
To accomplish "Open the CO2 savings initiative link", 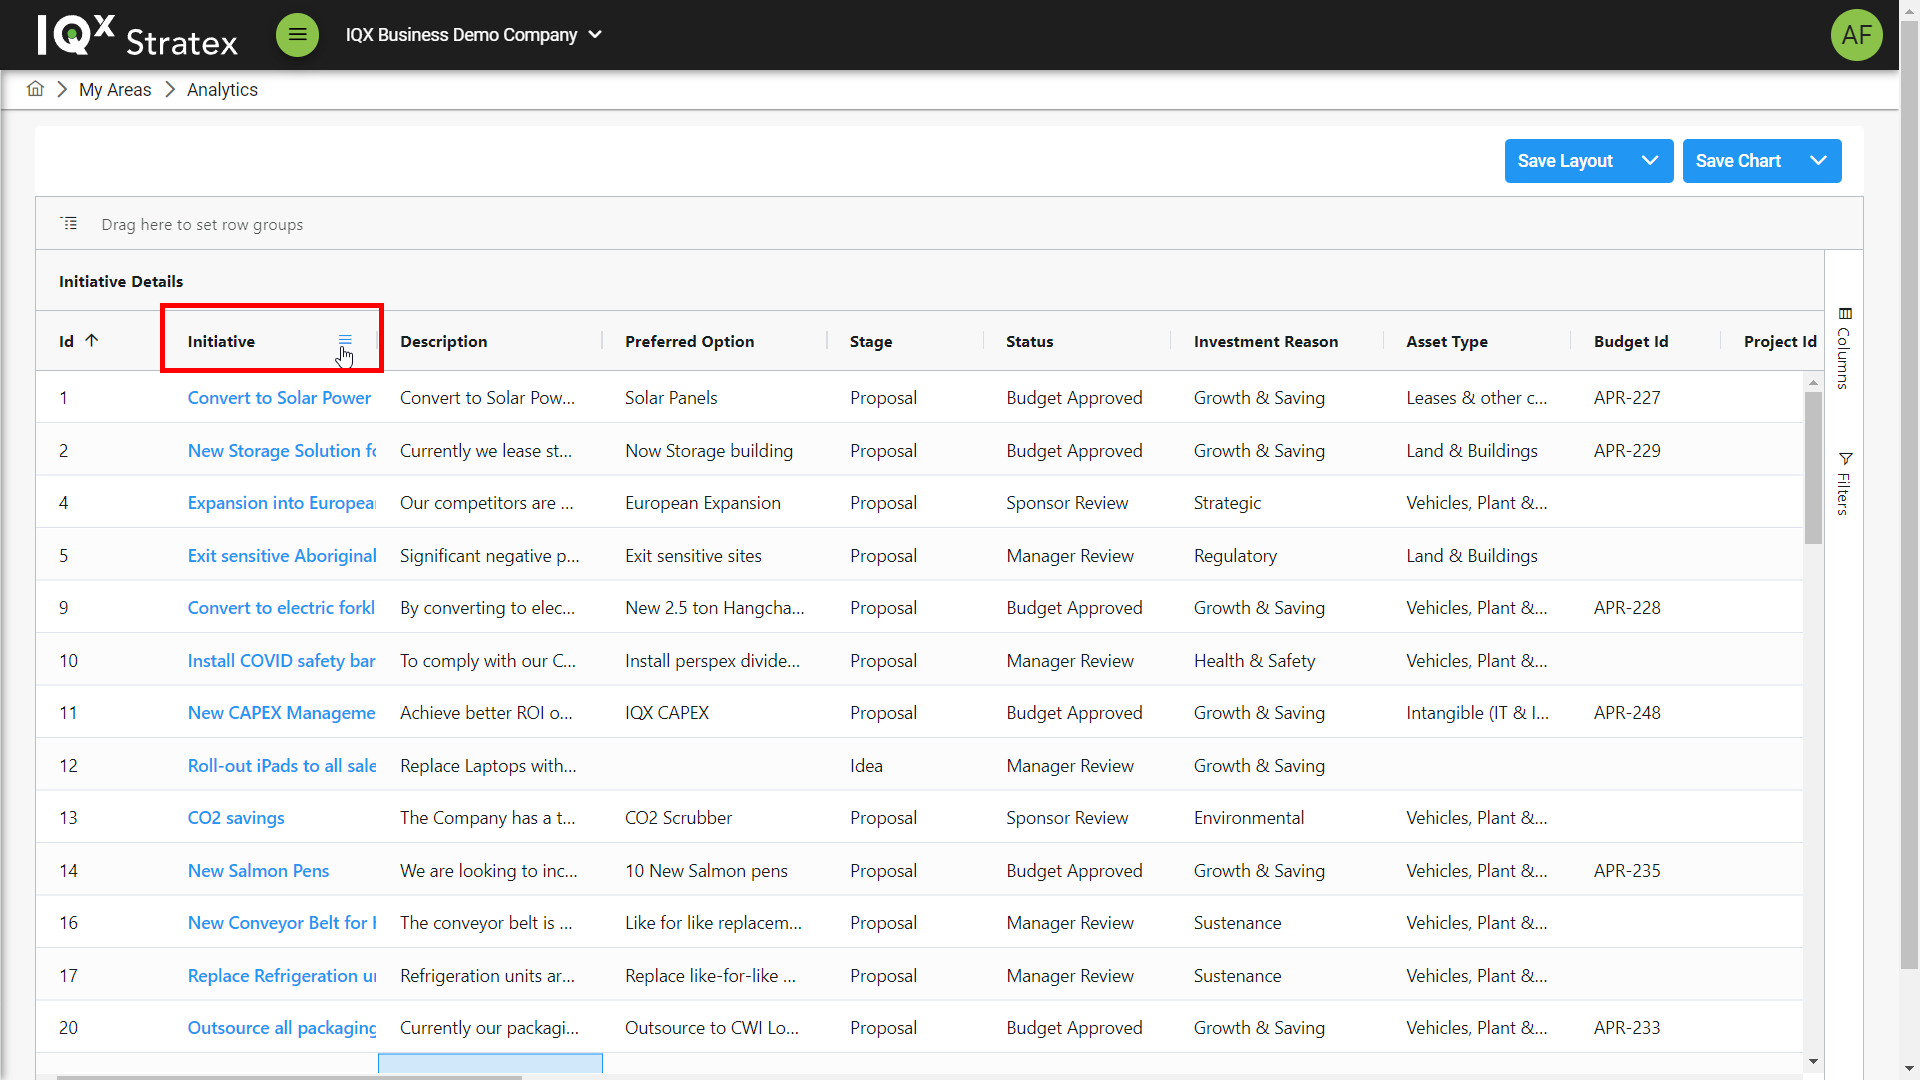I will coord(236,818).
